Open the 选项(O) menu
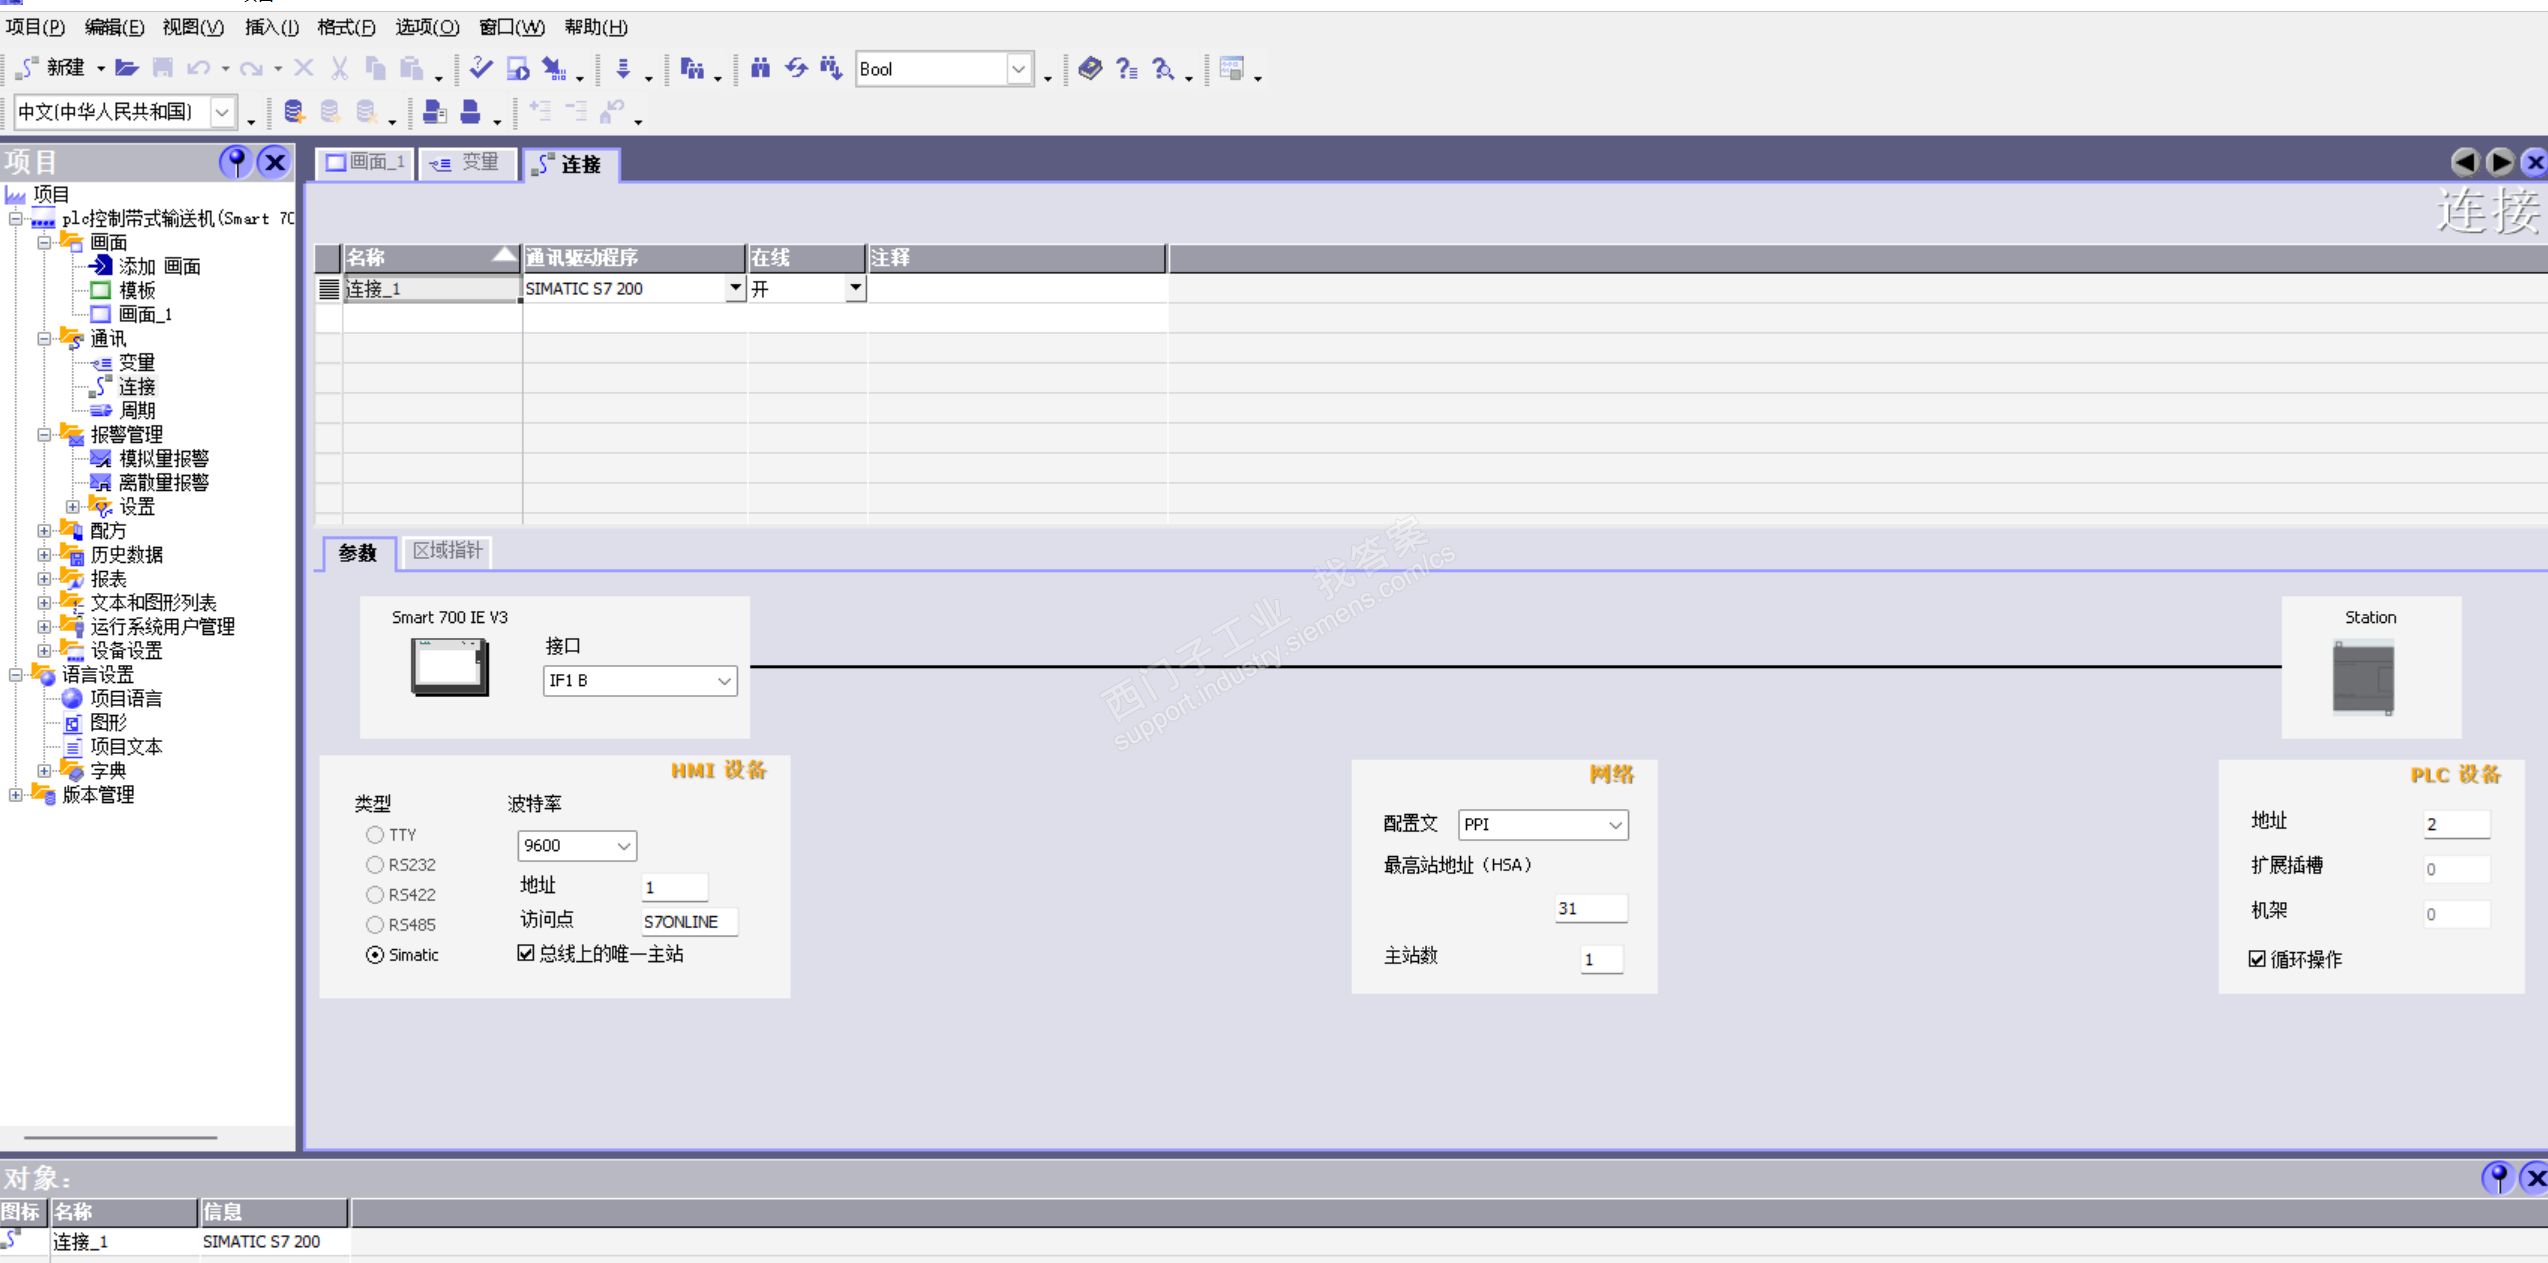Screen dimensions: 2548x1263 pyautogui.click(x=427, y=27)
